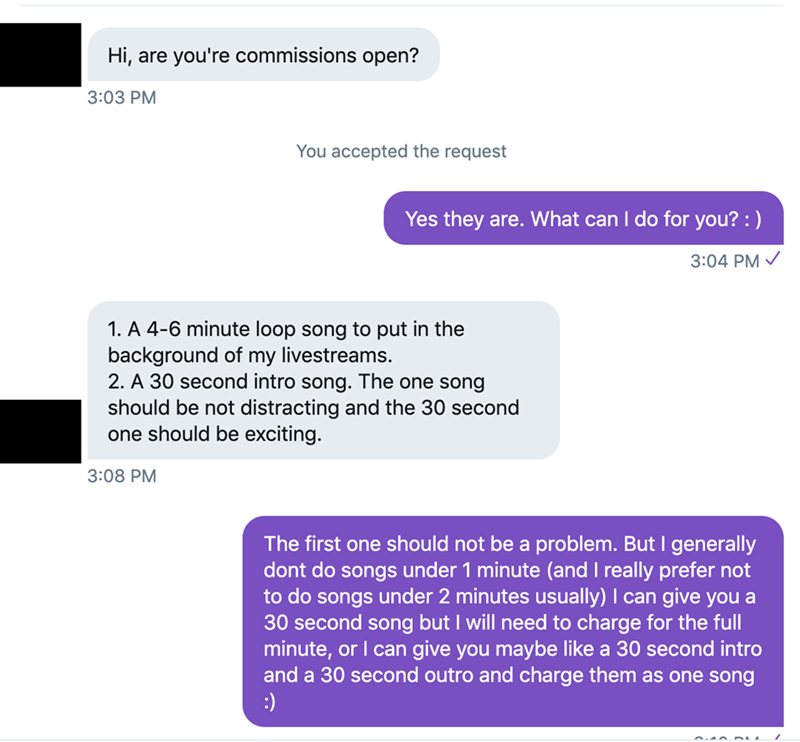
Task: Click the "1. A 4-6 minute loop song" line
Action: click(285, 328)
